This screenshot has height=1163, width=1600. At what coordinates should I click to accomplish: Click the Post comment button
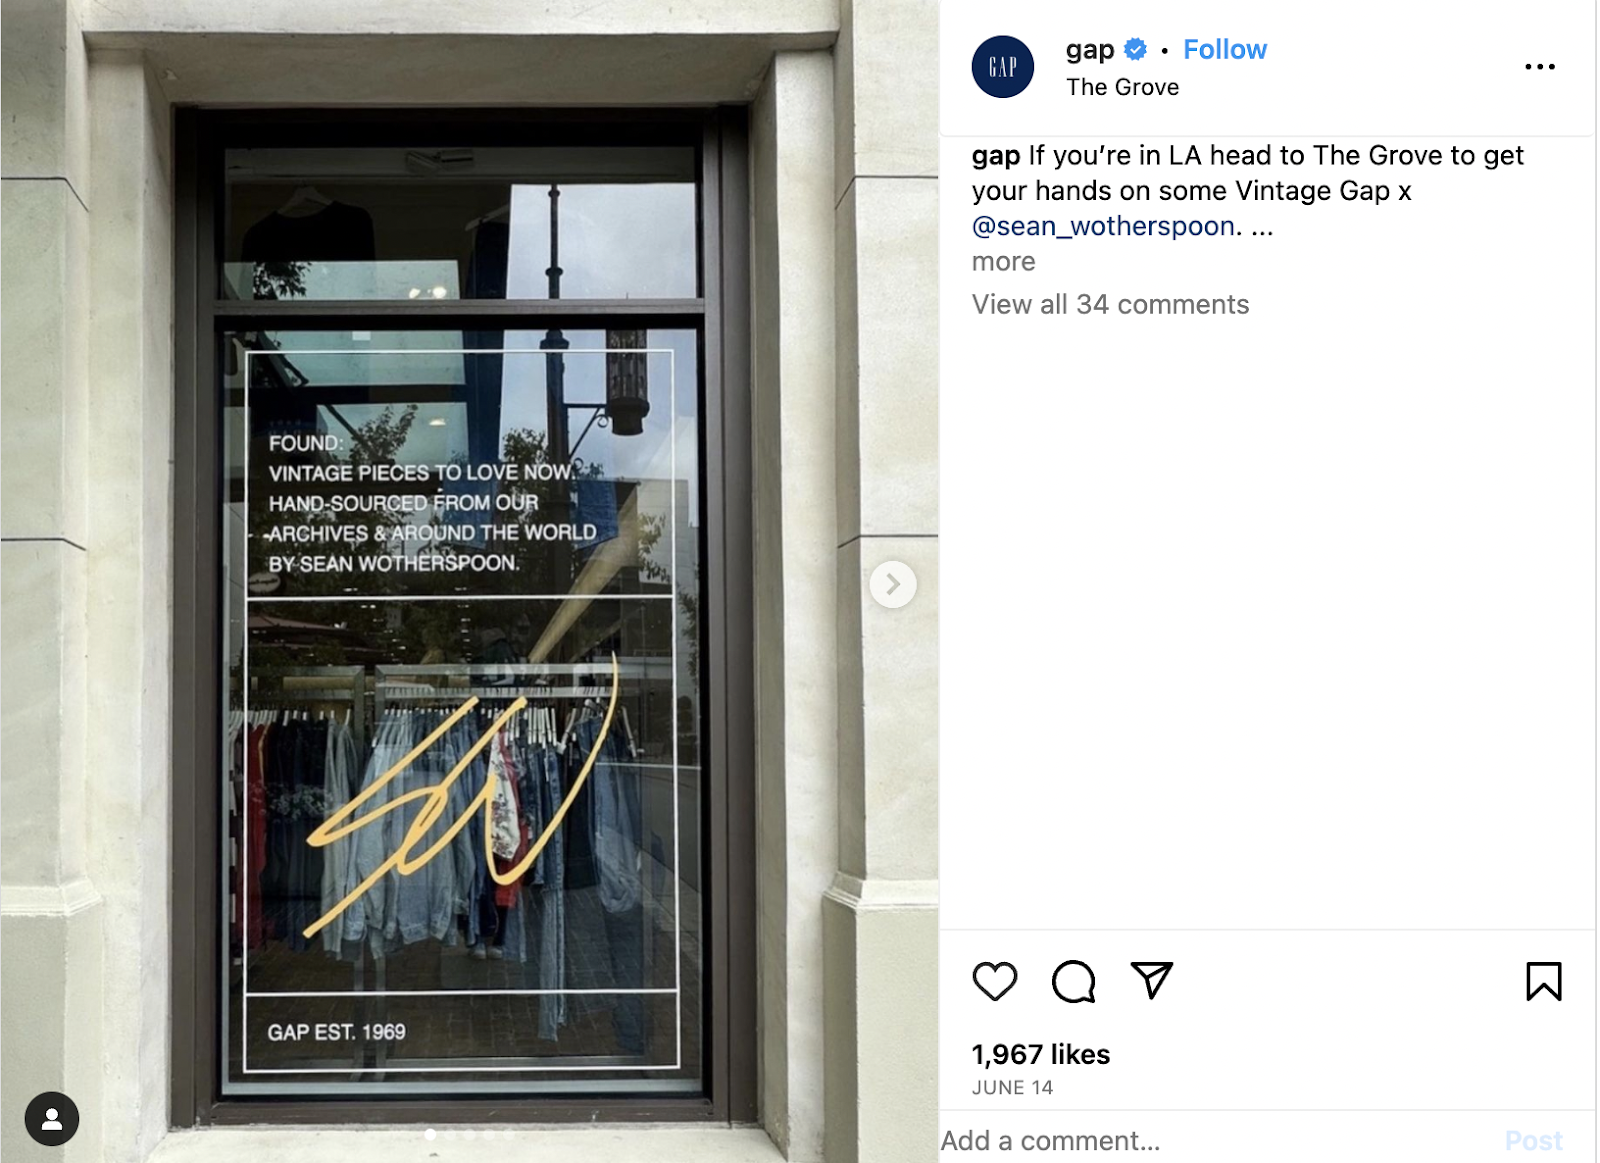click(1533, 1141)
